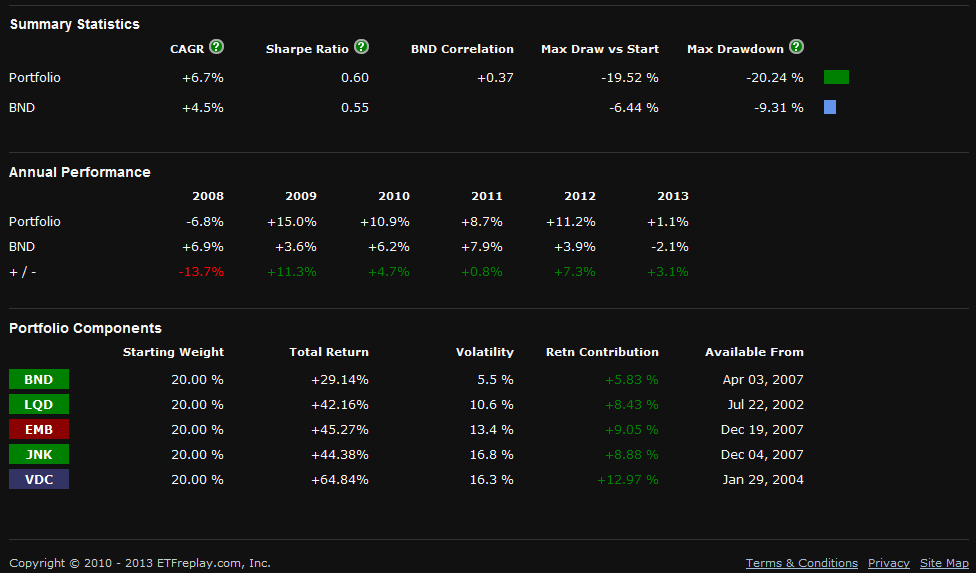Screen dimensions: 976x573
Task: Open the Max Drawdown help icon
Action: [796, 47]
